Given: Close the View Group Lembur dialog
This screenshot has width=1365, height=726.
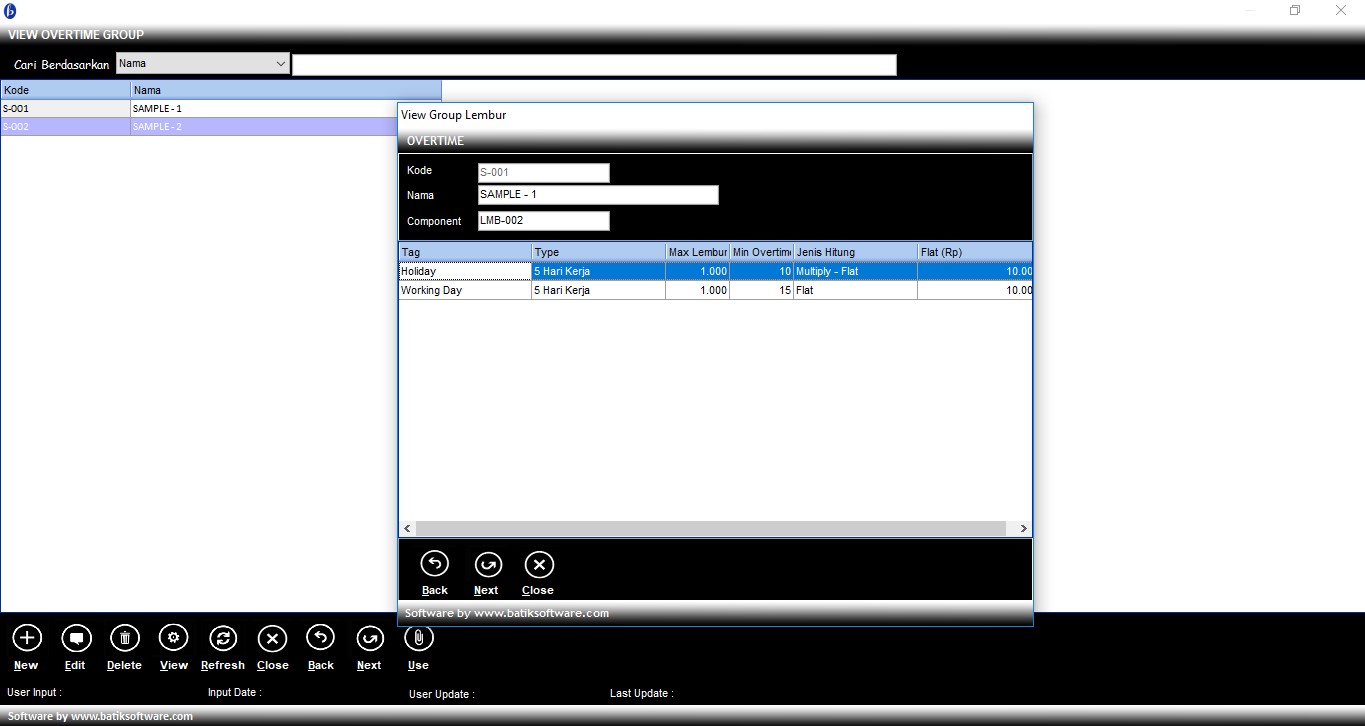Looking at the screenshot, I should [x=538, y=565].
